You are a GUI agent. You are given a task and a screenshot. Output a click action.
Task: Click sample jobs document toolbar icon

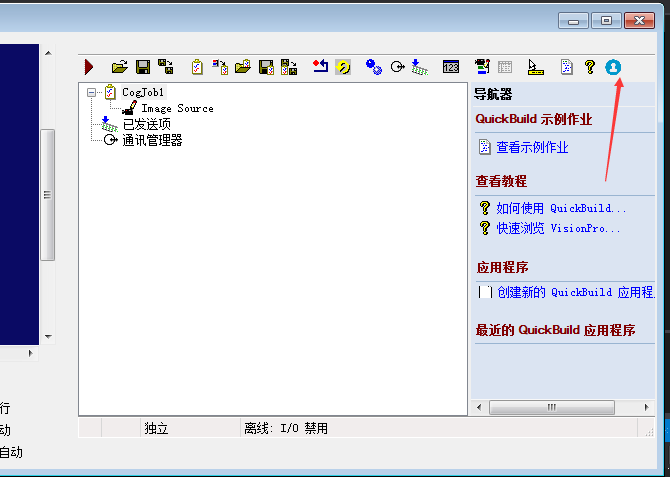(567, 67)
